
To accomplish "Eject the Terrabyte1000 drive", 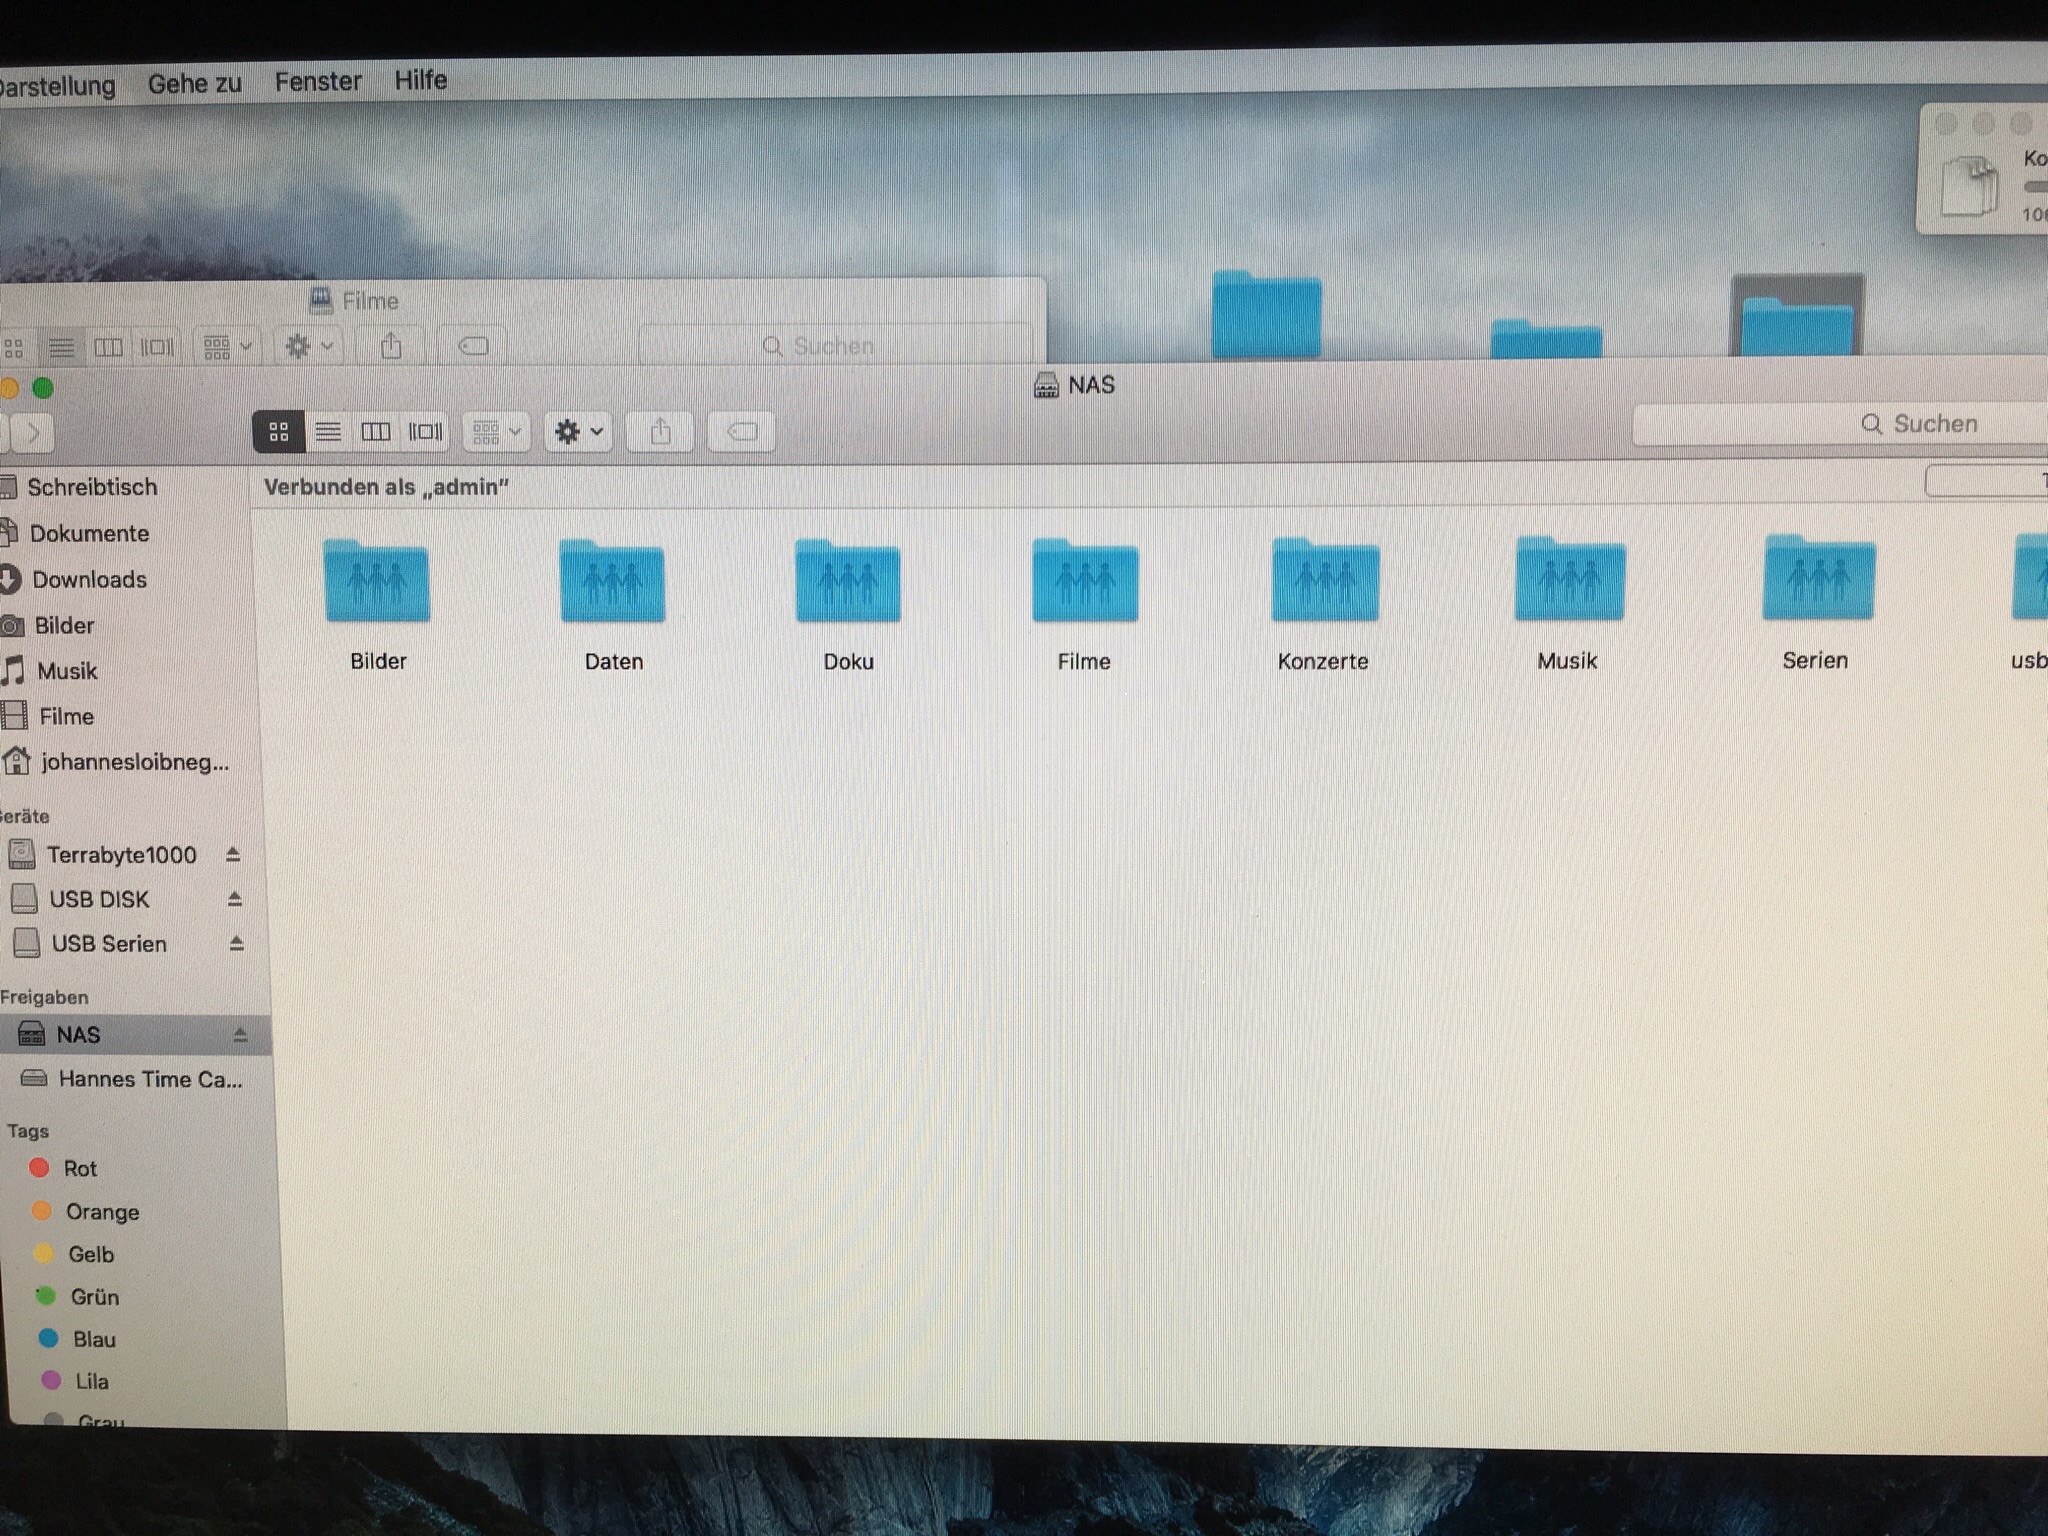I will point(233,854).
